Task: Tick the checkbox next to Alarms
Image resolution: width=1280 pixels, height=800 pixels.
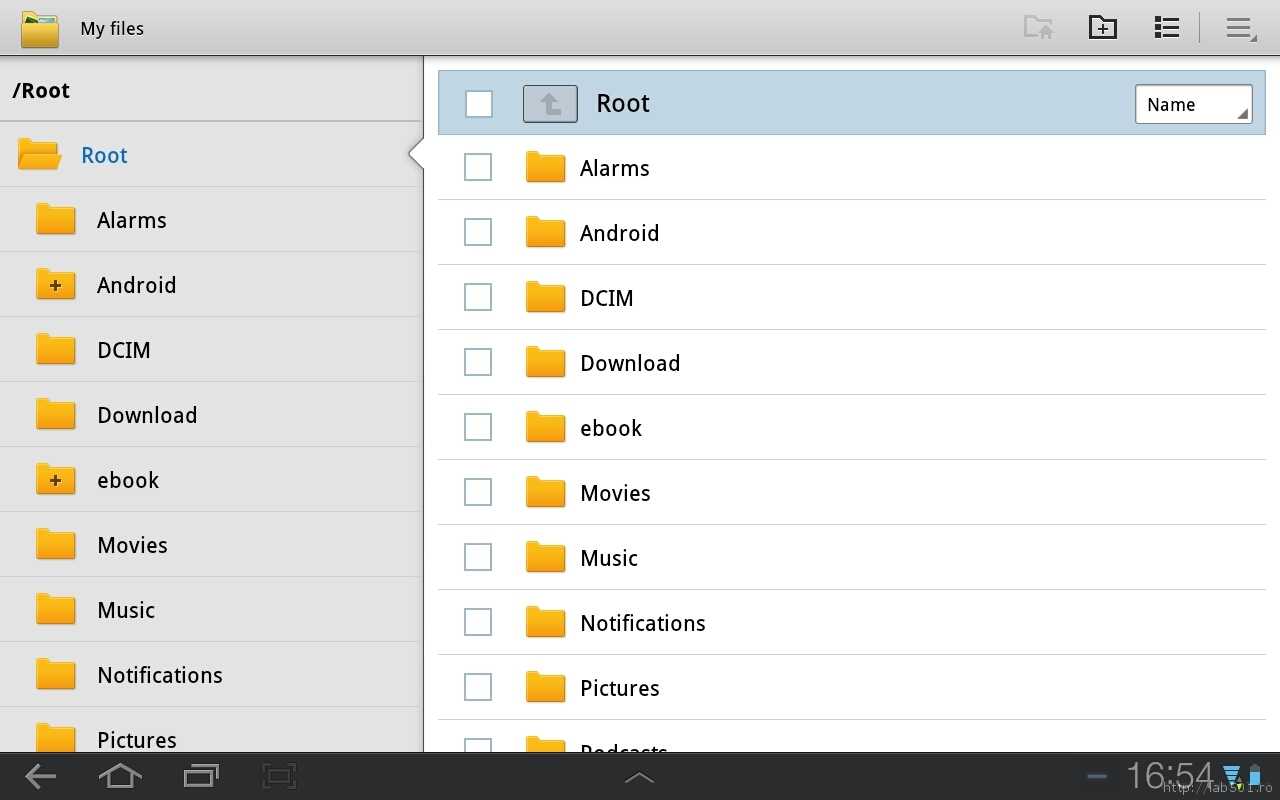Action: click(478, 167)
